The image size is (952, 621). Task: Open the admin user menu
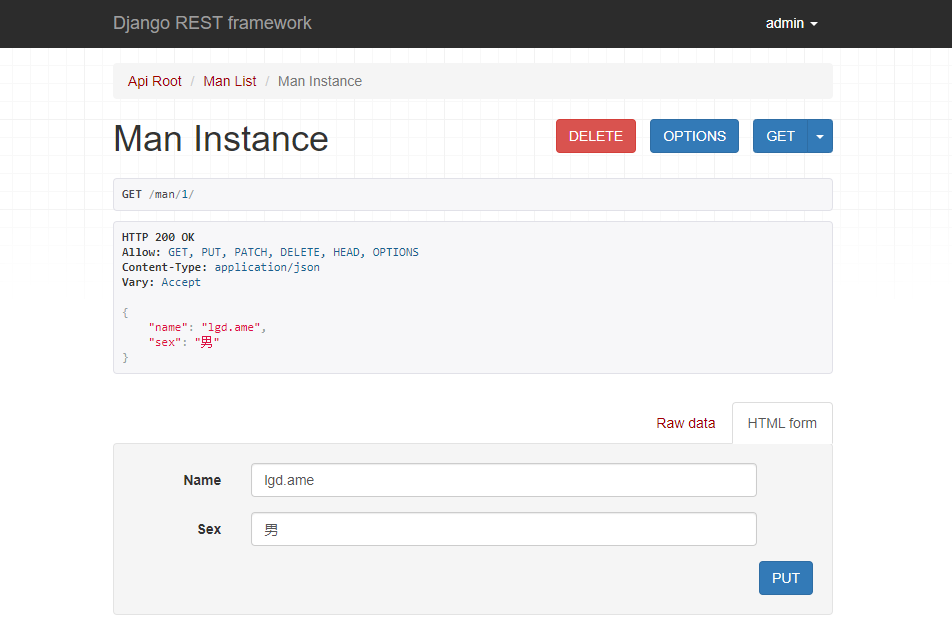point(790,23)
